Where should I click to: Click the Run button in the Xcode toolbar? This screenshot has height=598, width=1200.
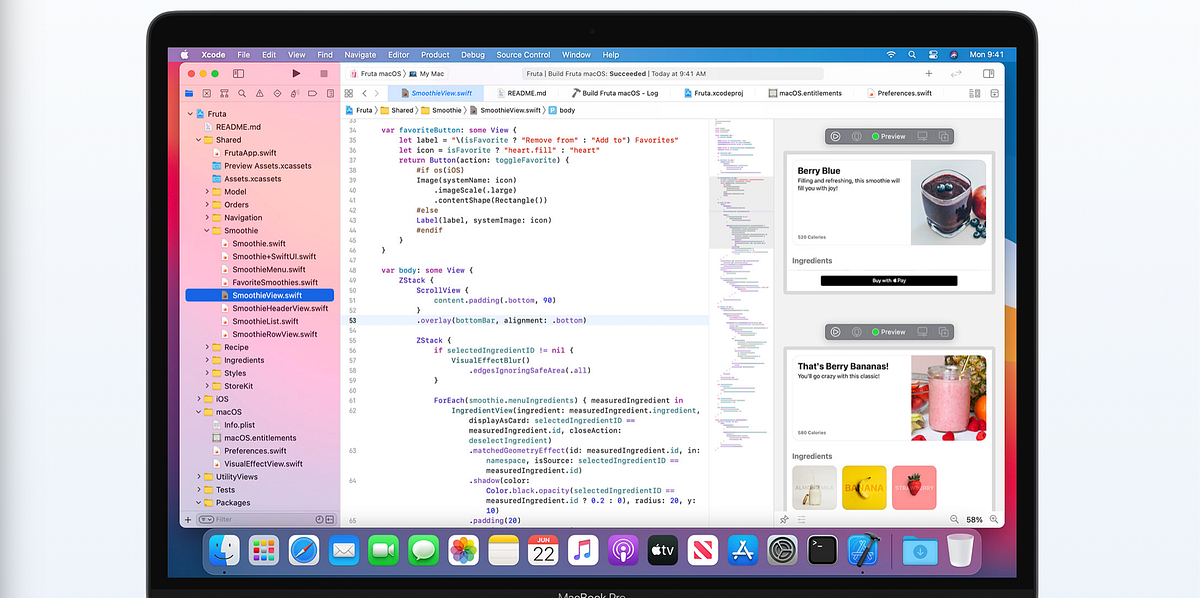296,73
